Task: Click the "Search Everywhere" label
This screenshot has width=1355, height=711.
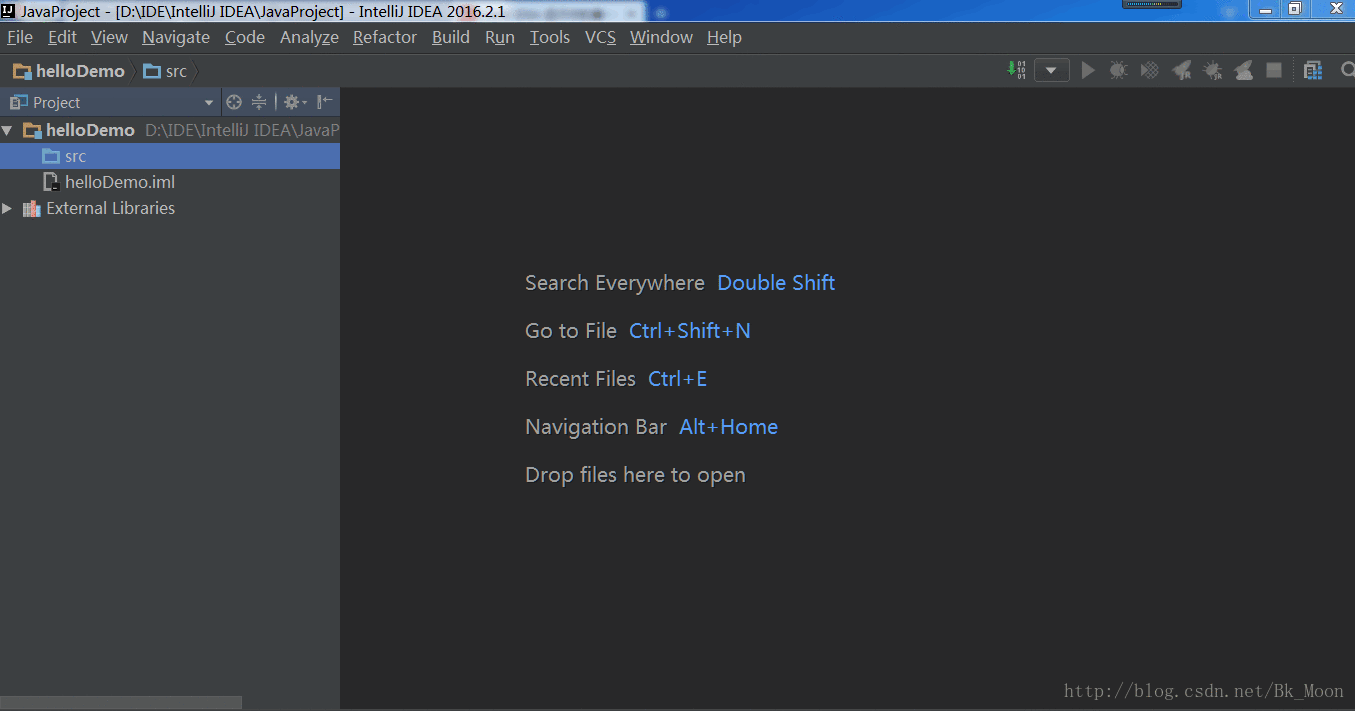Action: [x=615, y=283]
